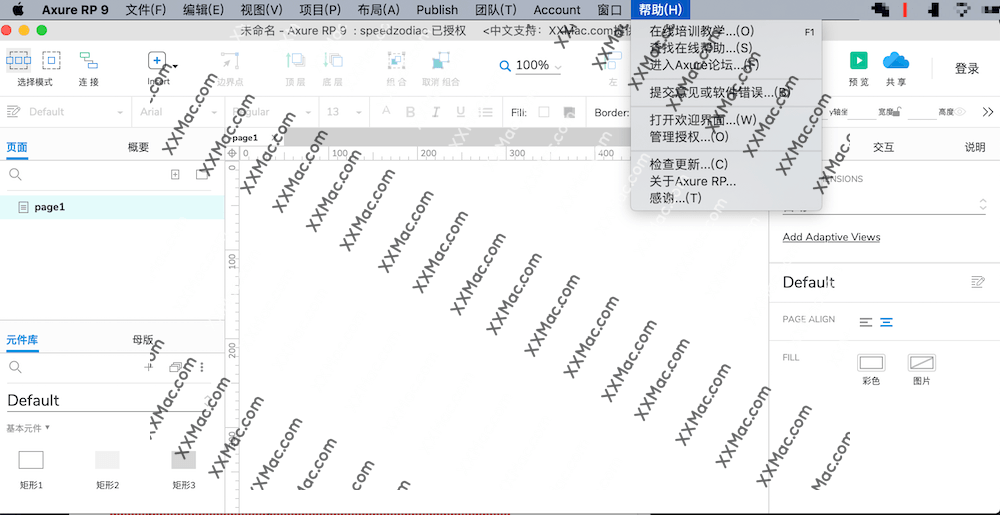Image resolution: width=1000 pixels, height=515 pixels.
Task: Click the 底层 send to back icon
Action: [x=333, y=61]
